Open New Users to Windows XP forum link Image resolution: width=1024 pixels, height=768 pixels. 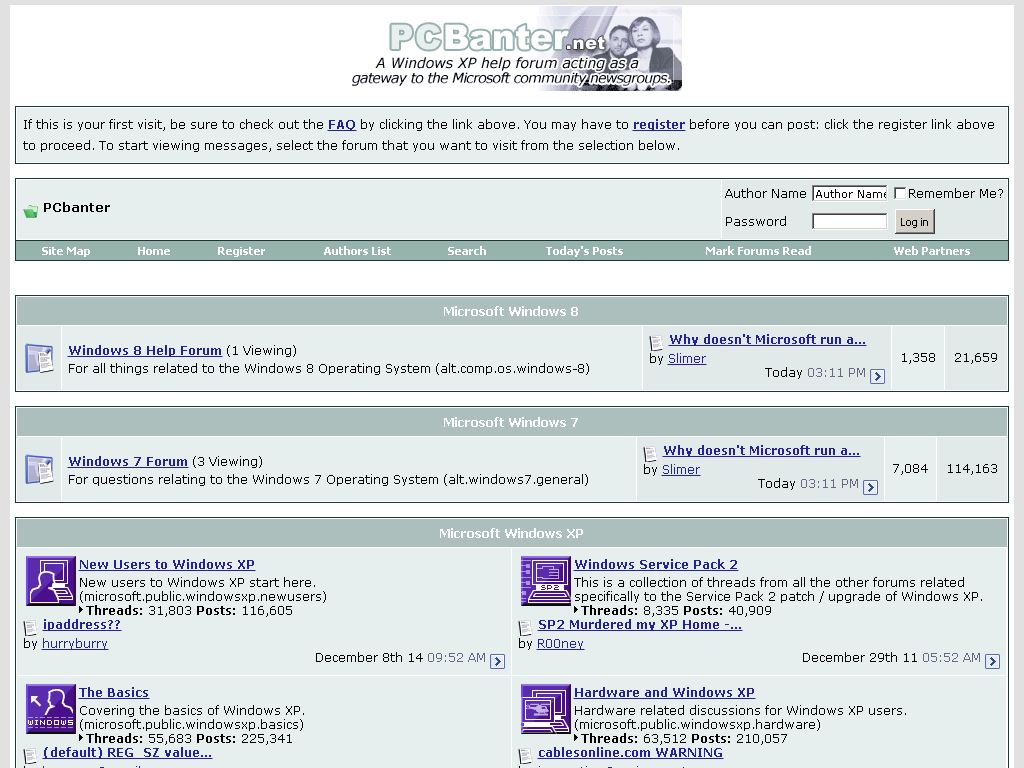pyautogui.click(x=167, y=564)
